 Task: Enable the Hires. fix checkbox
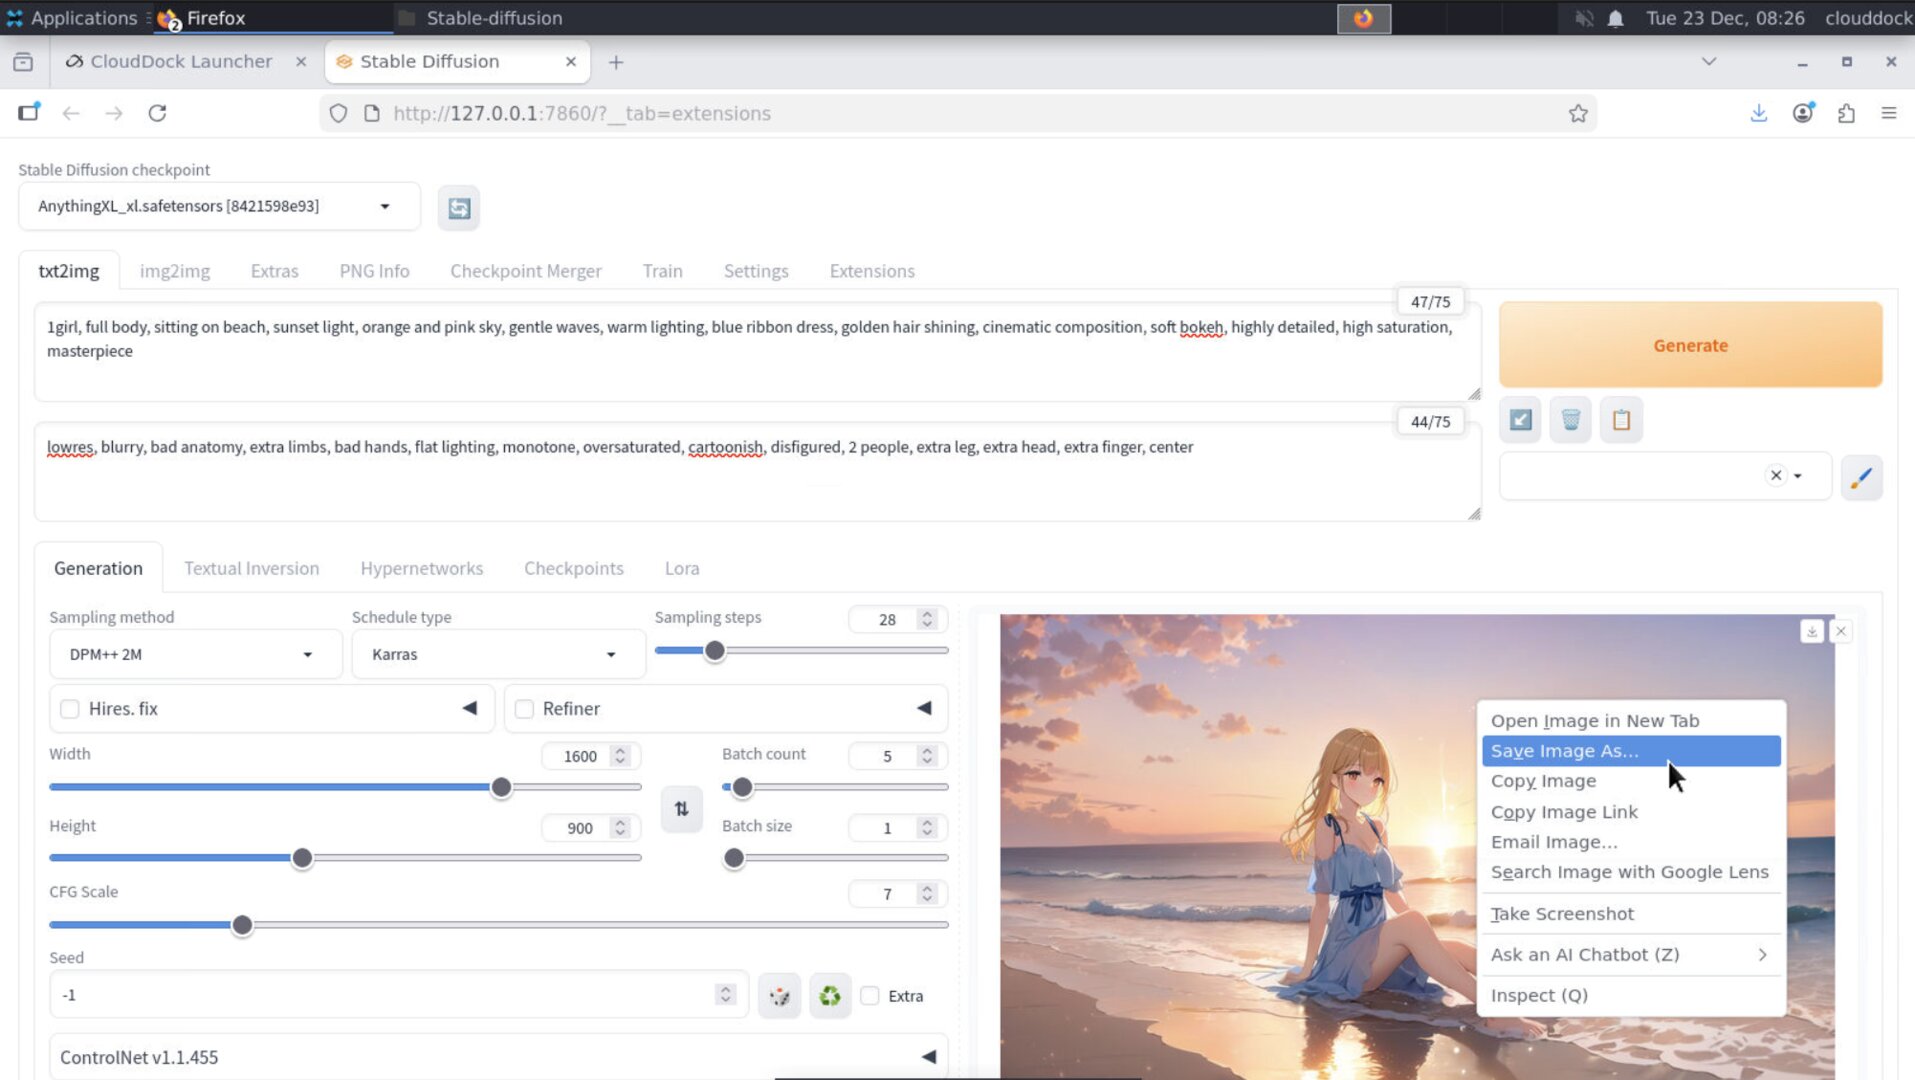pyautogui.click(x=69, y=708)
